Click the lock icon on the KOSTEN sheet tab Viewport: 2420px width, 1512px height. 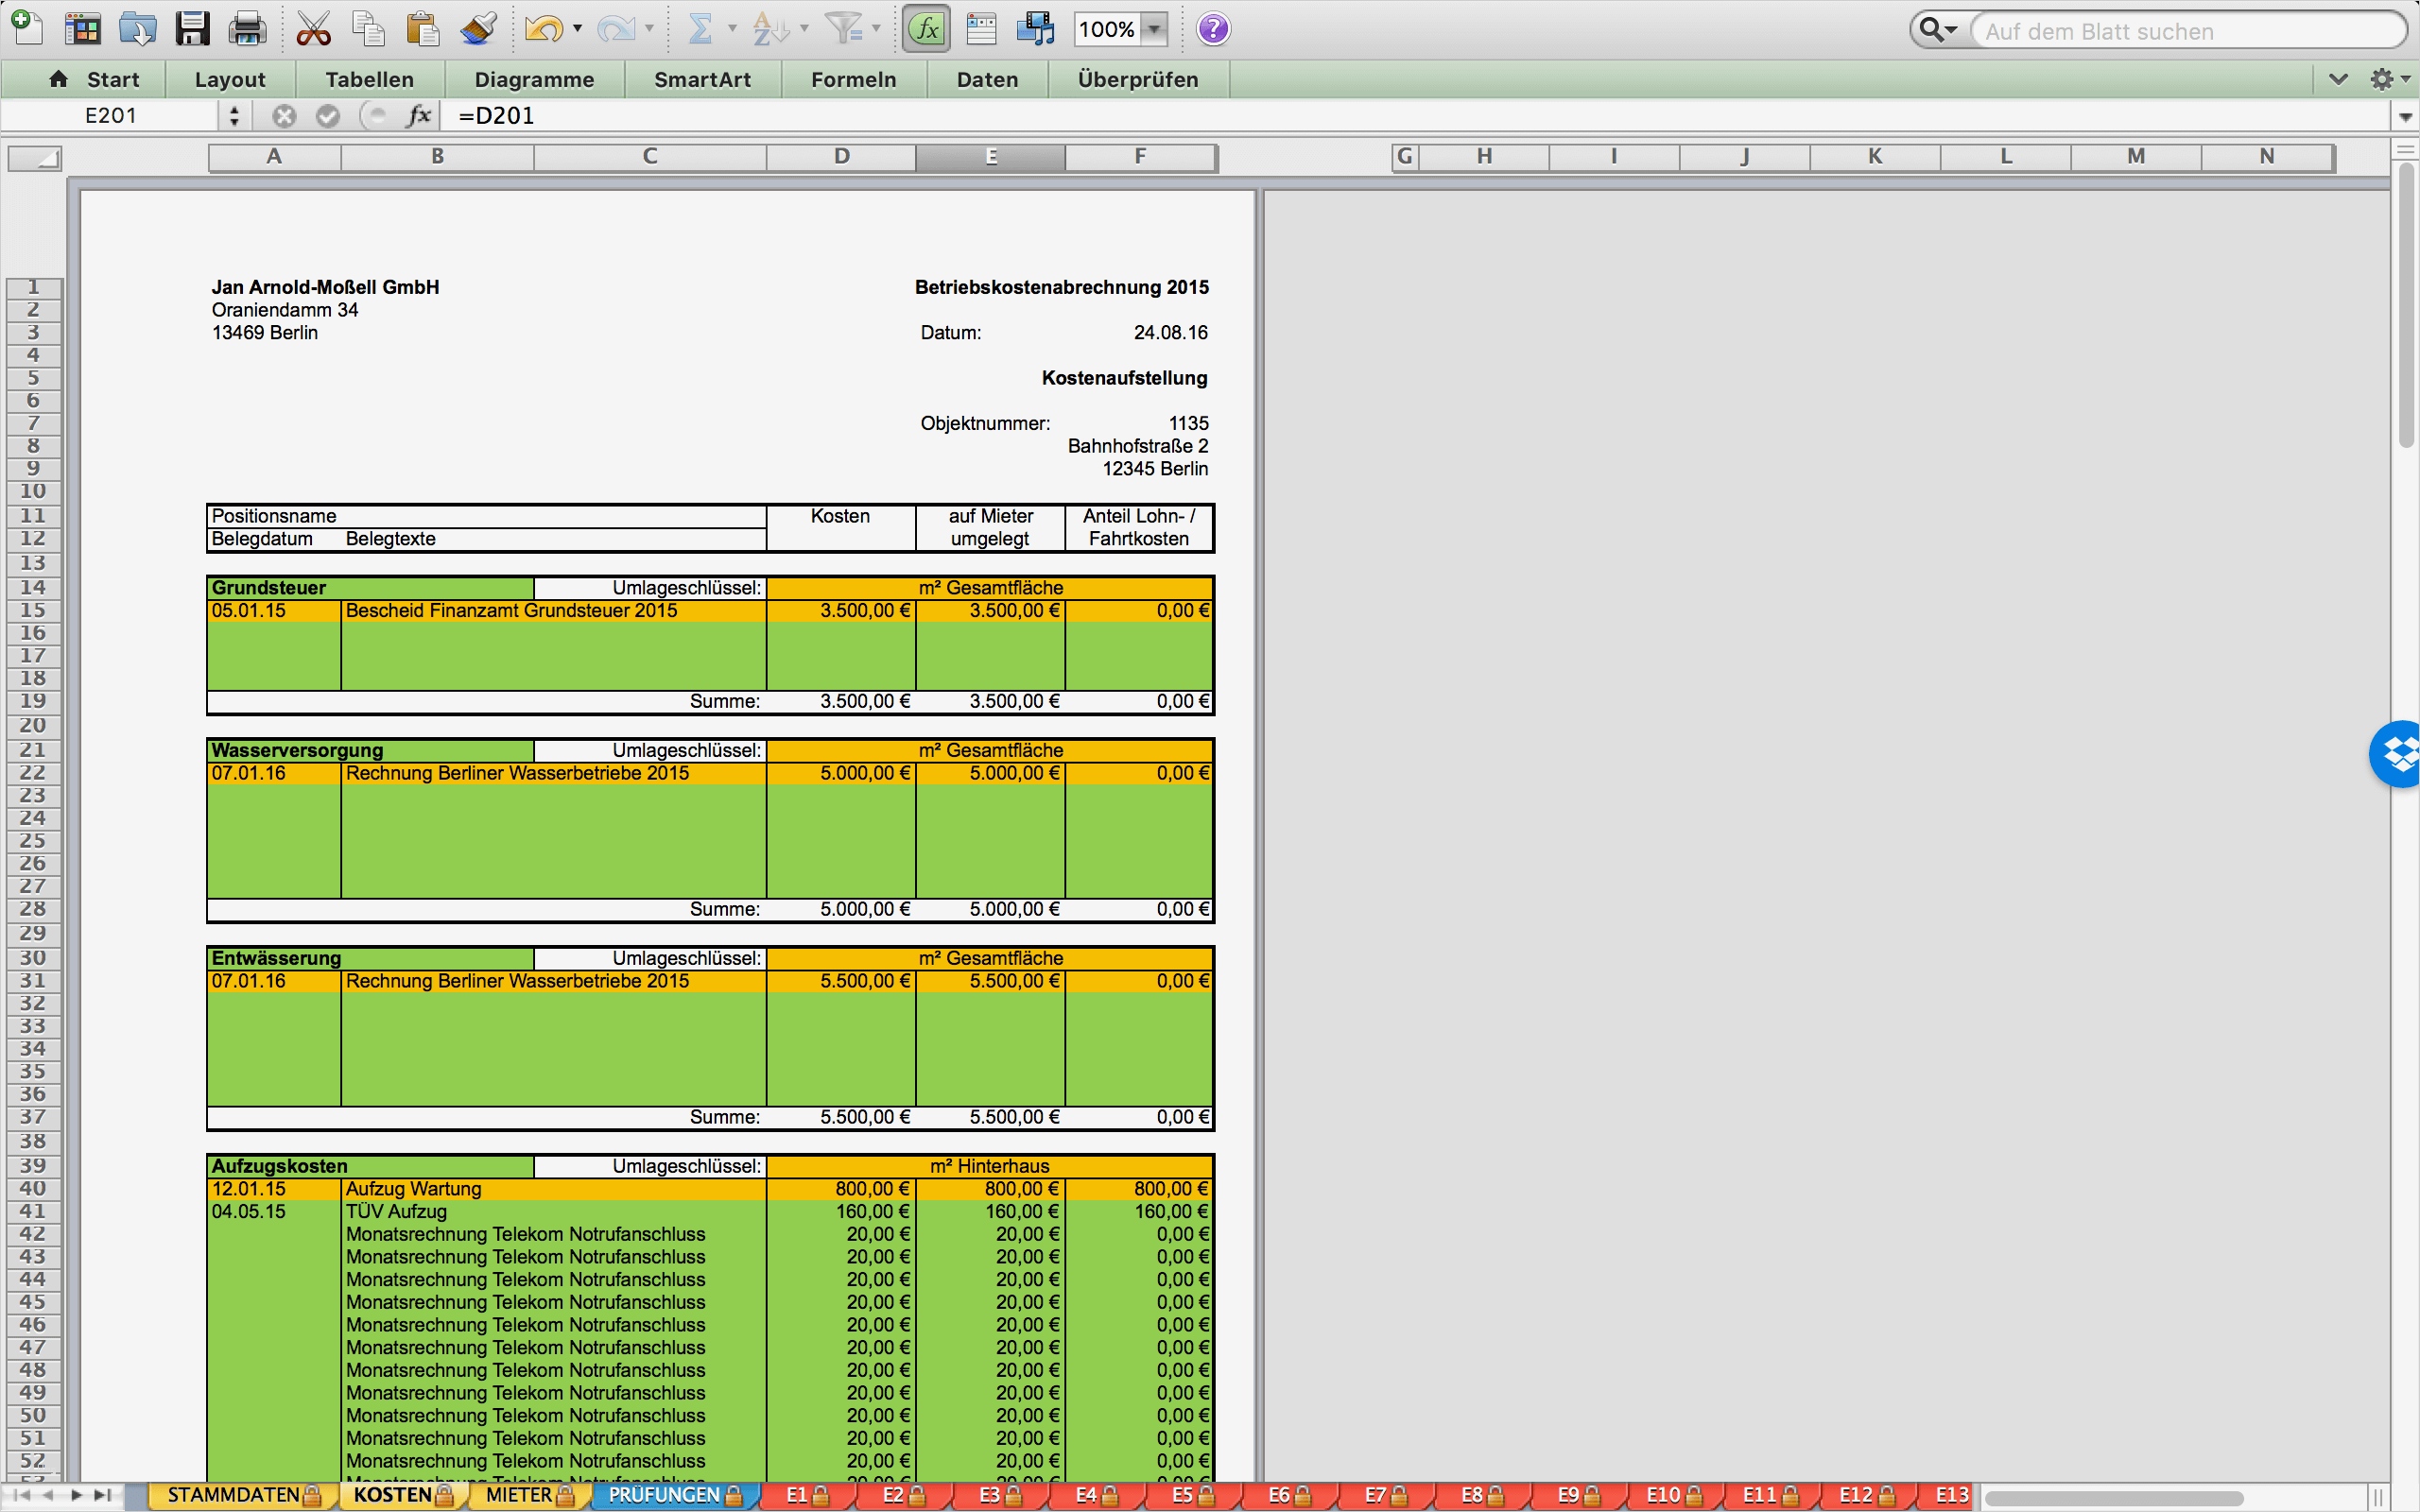coord(444,1495)
